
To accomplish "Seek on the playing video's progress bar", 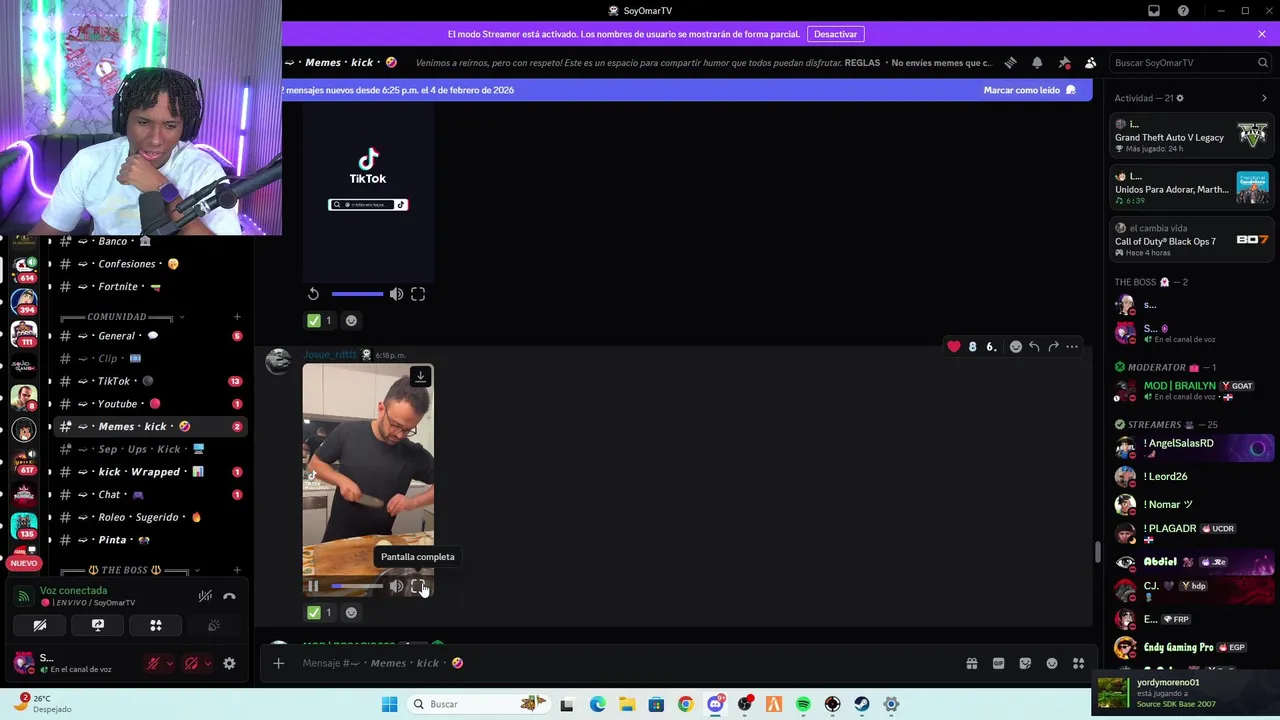I will pos(356,587).
